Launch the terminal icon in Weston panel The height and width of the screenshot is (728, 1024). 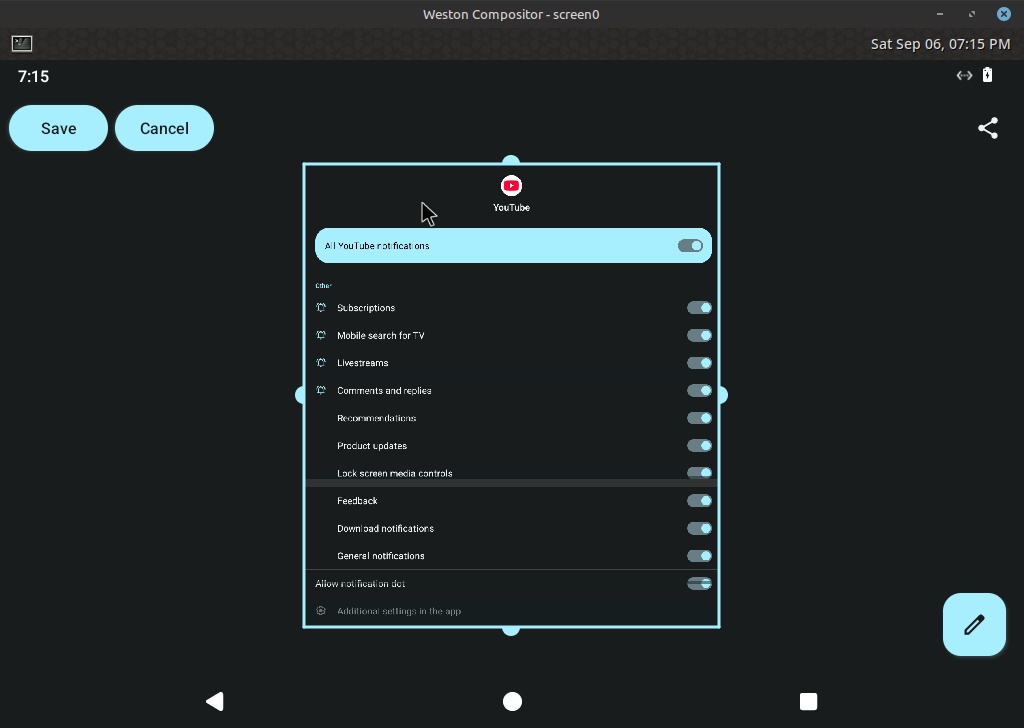[x=22, y=43]
